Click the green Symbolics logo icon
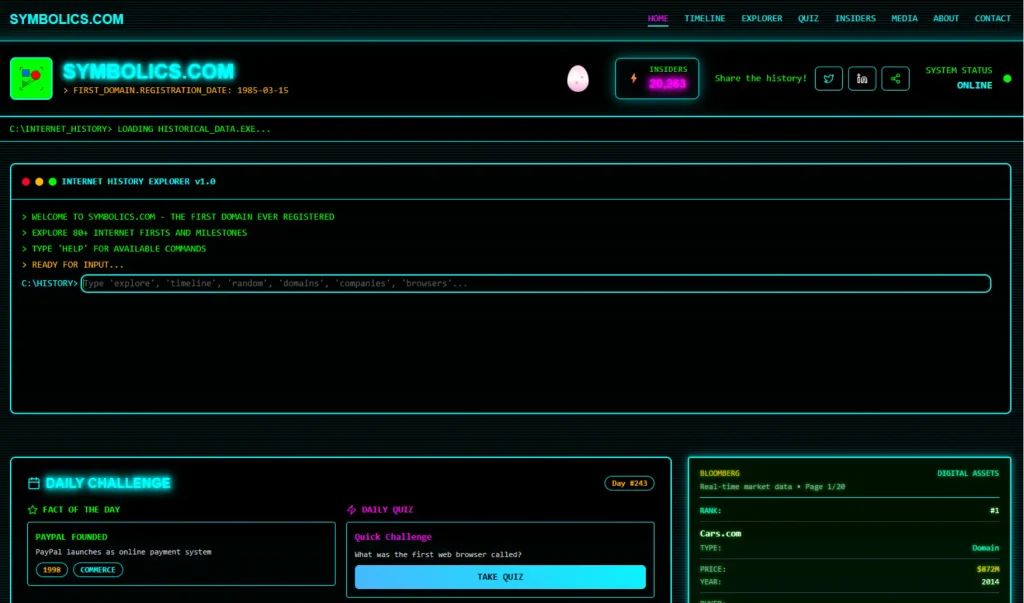The height and width of the screenshot is (603, 1024). (x=31, y=78)
